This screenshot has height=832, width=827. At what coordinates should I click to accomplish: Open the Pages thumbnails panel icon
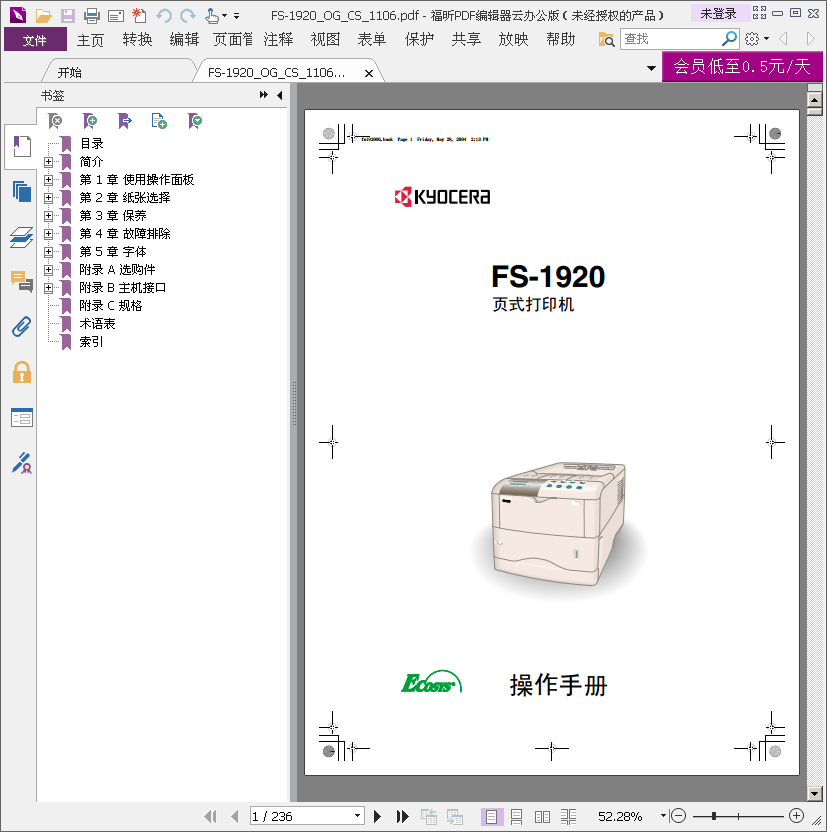coord(22,192)
